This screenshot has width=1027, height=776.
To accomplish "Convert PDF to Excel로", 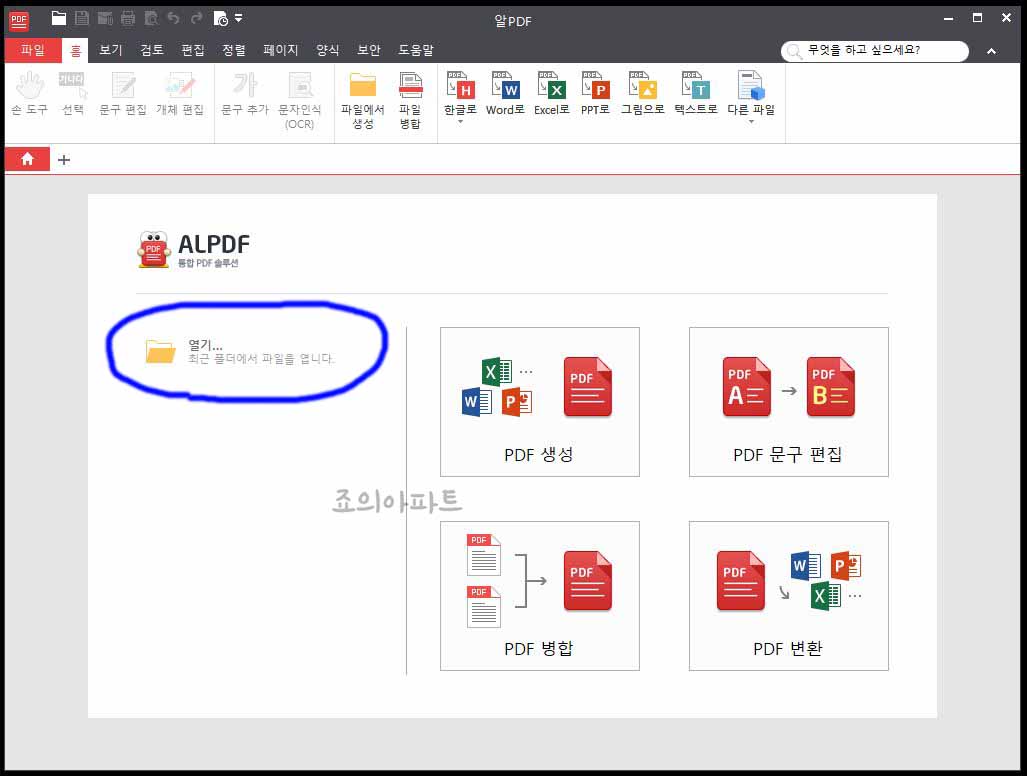I will [551, 94].
